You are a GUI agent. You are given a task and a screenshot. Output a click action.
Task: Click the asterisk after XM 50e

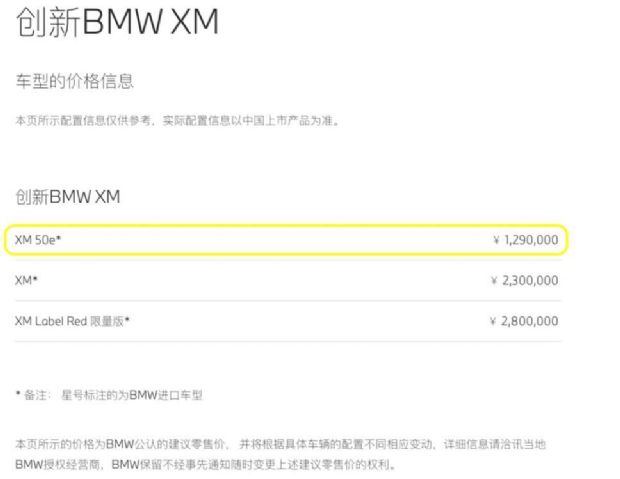(x=59, y=238)
